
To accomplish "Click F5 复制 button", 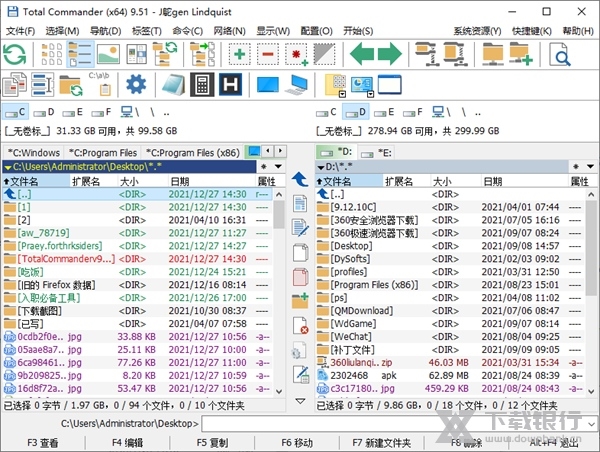I will point(212,443).
